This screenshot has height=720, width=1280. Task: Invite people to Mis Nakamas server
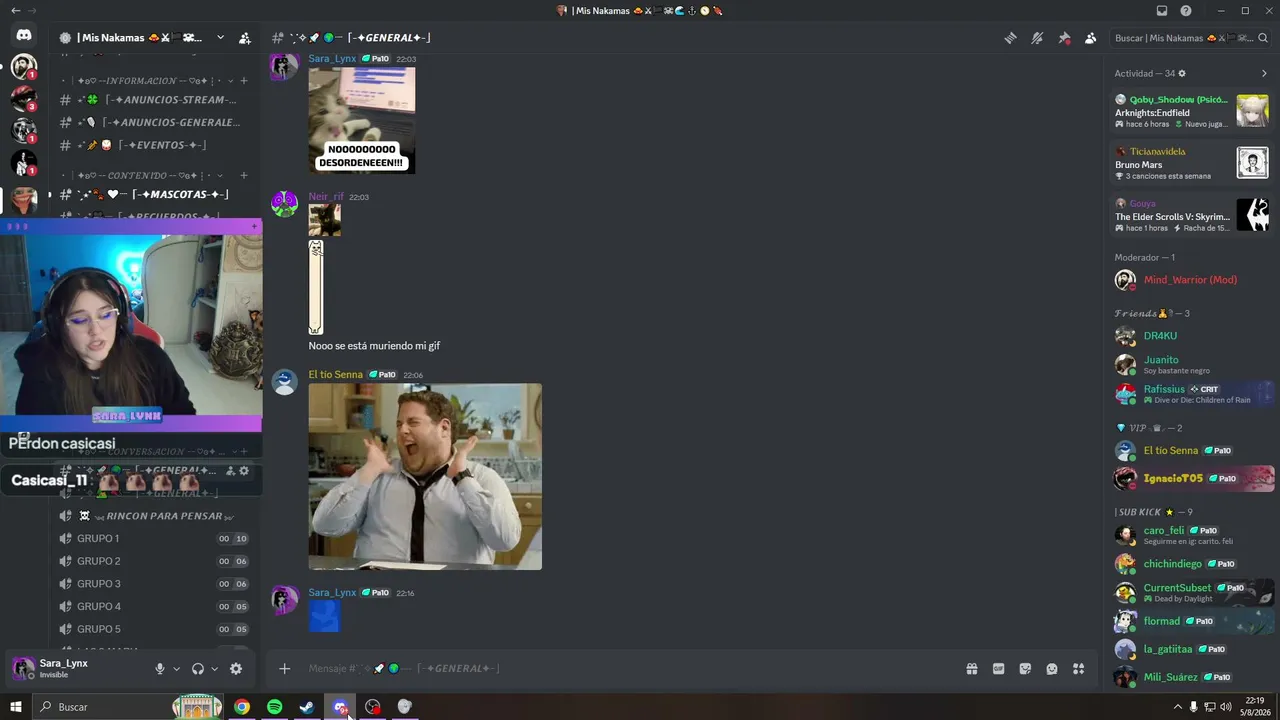(245, 38)
